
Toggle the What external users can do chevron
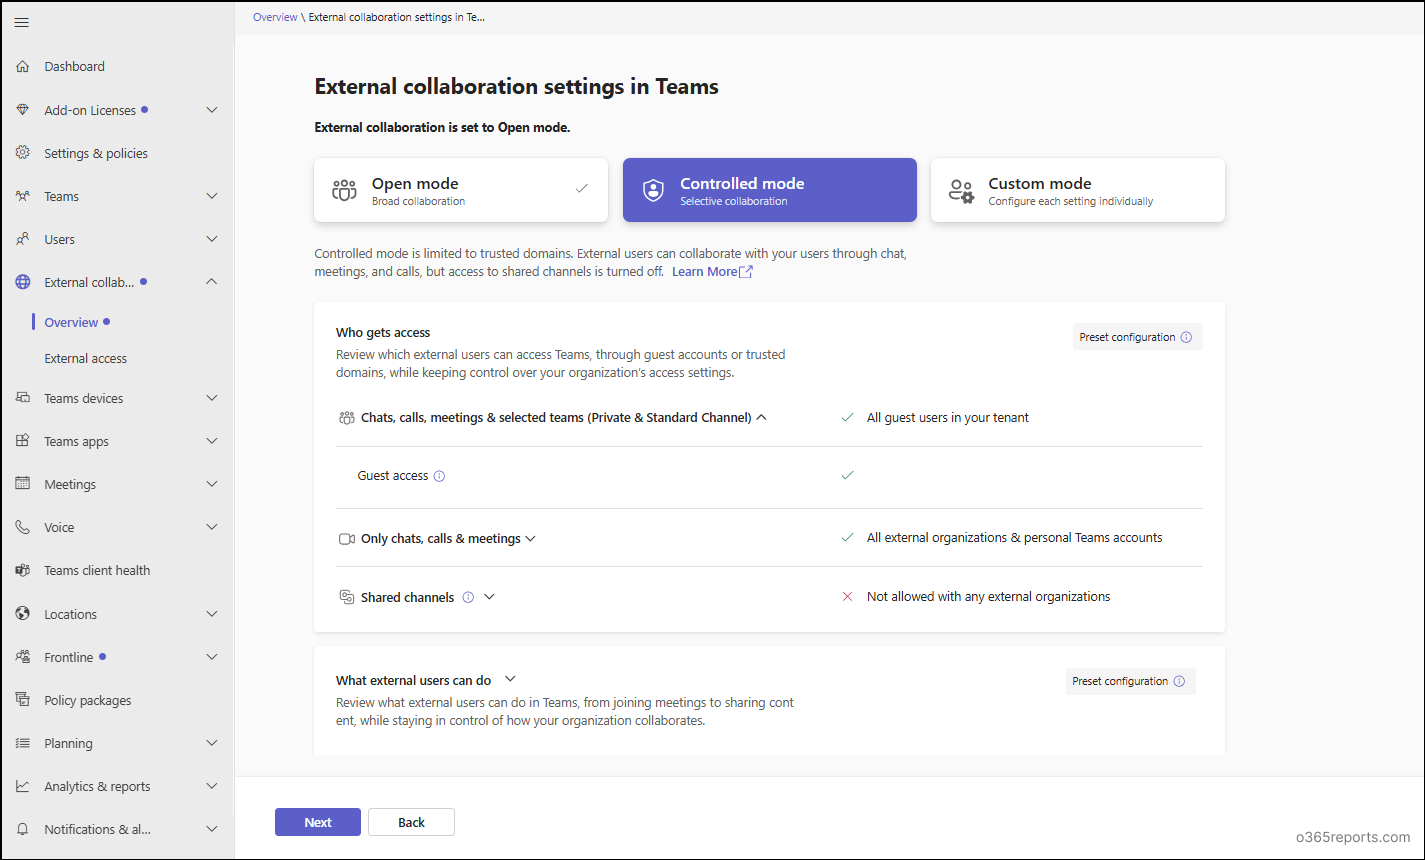[x=510, y=679]
